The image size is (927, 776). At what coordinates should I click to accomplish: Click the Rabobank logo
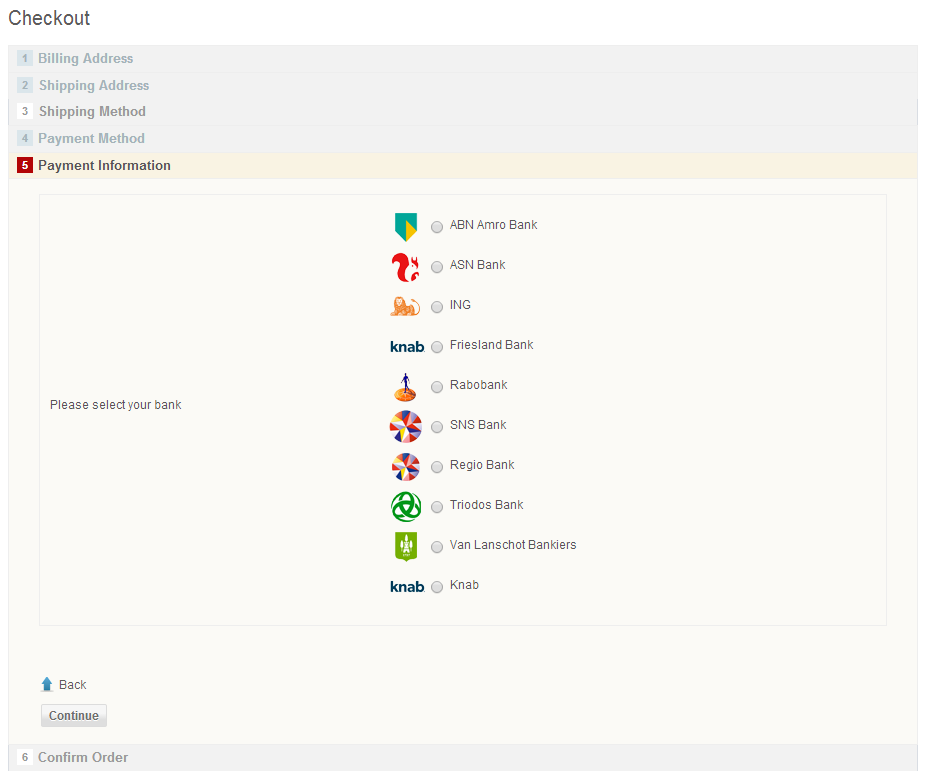point(405,387)
